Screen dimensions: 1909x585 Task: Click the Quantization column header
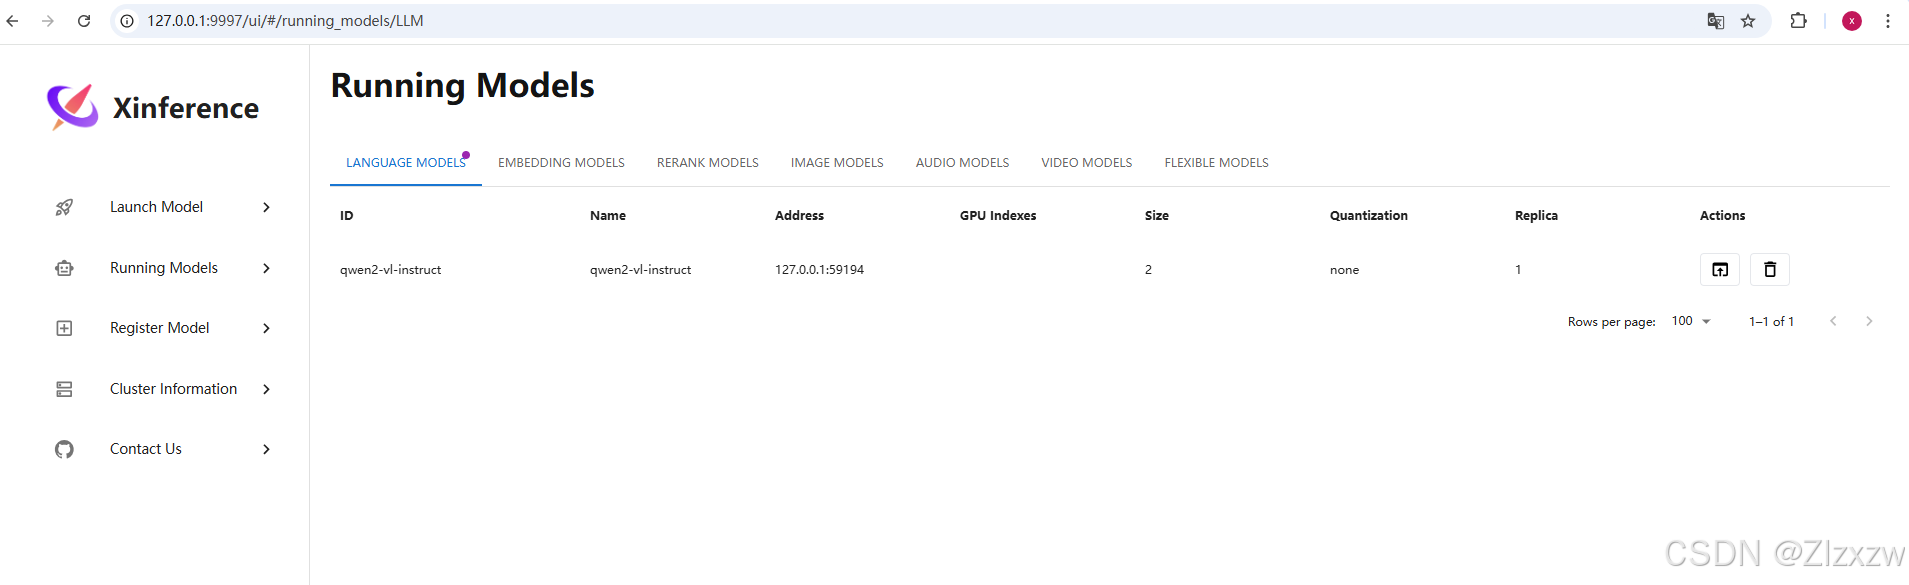tap(1369, 216)
